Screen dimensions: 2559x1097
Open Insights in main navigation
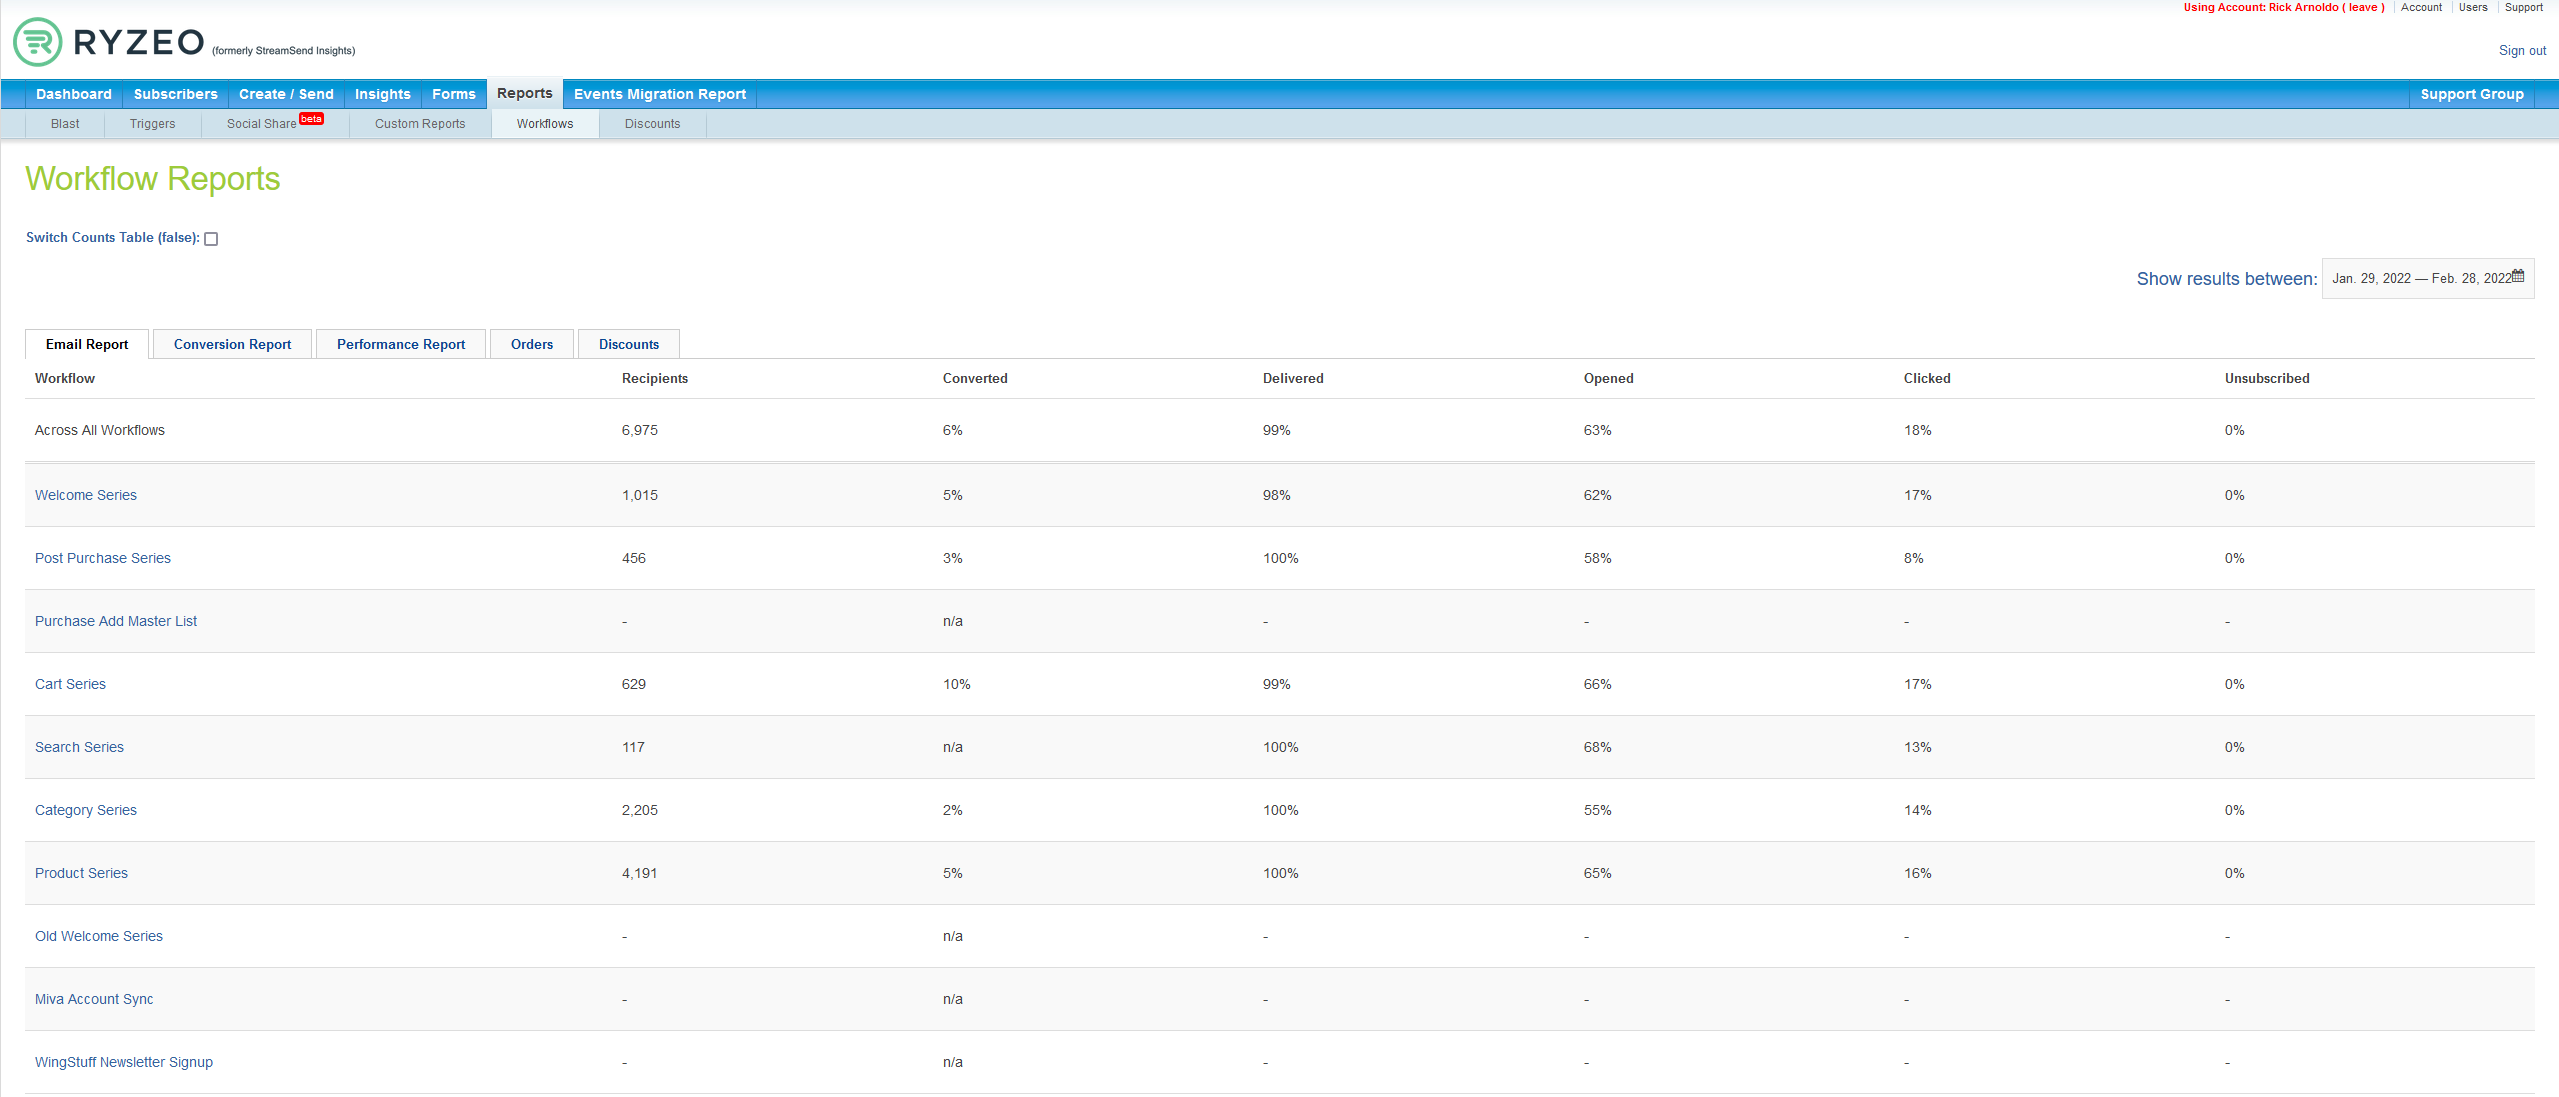[382, 94]
